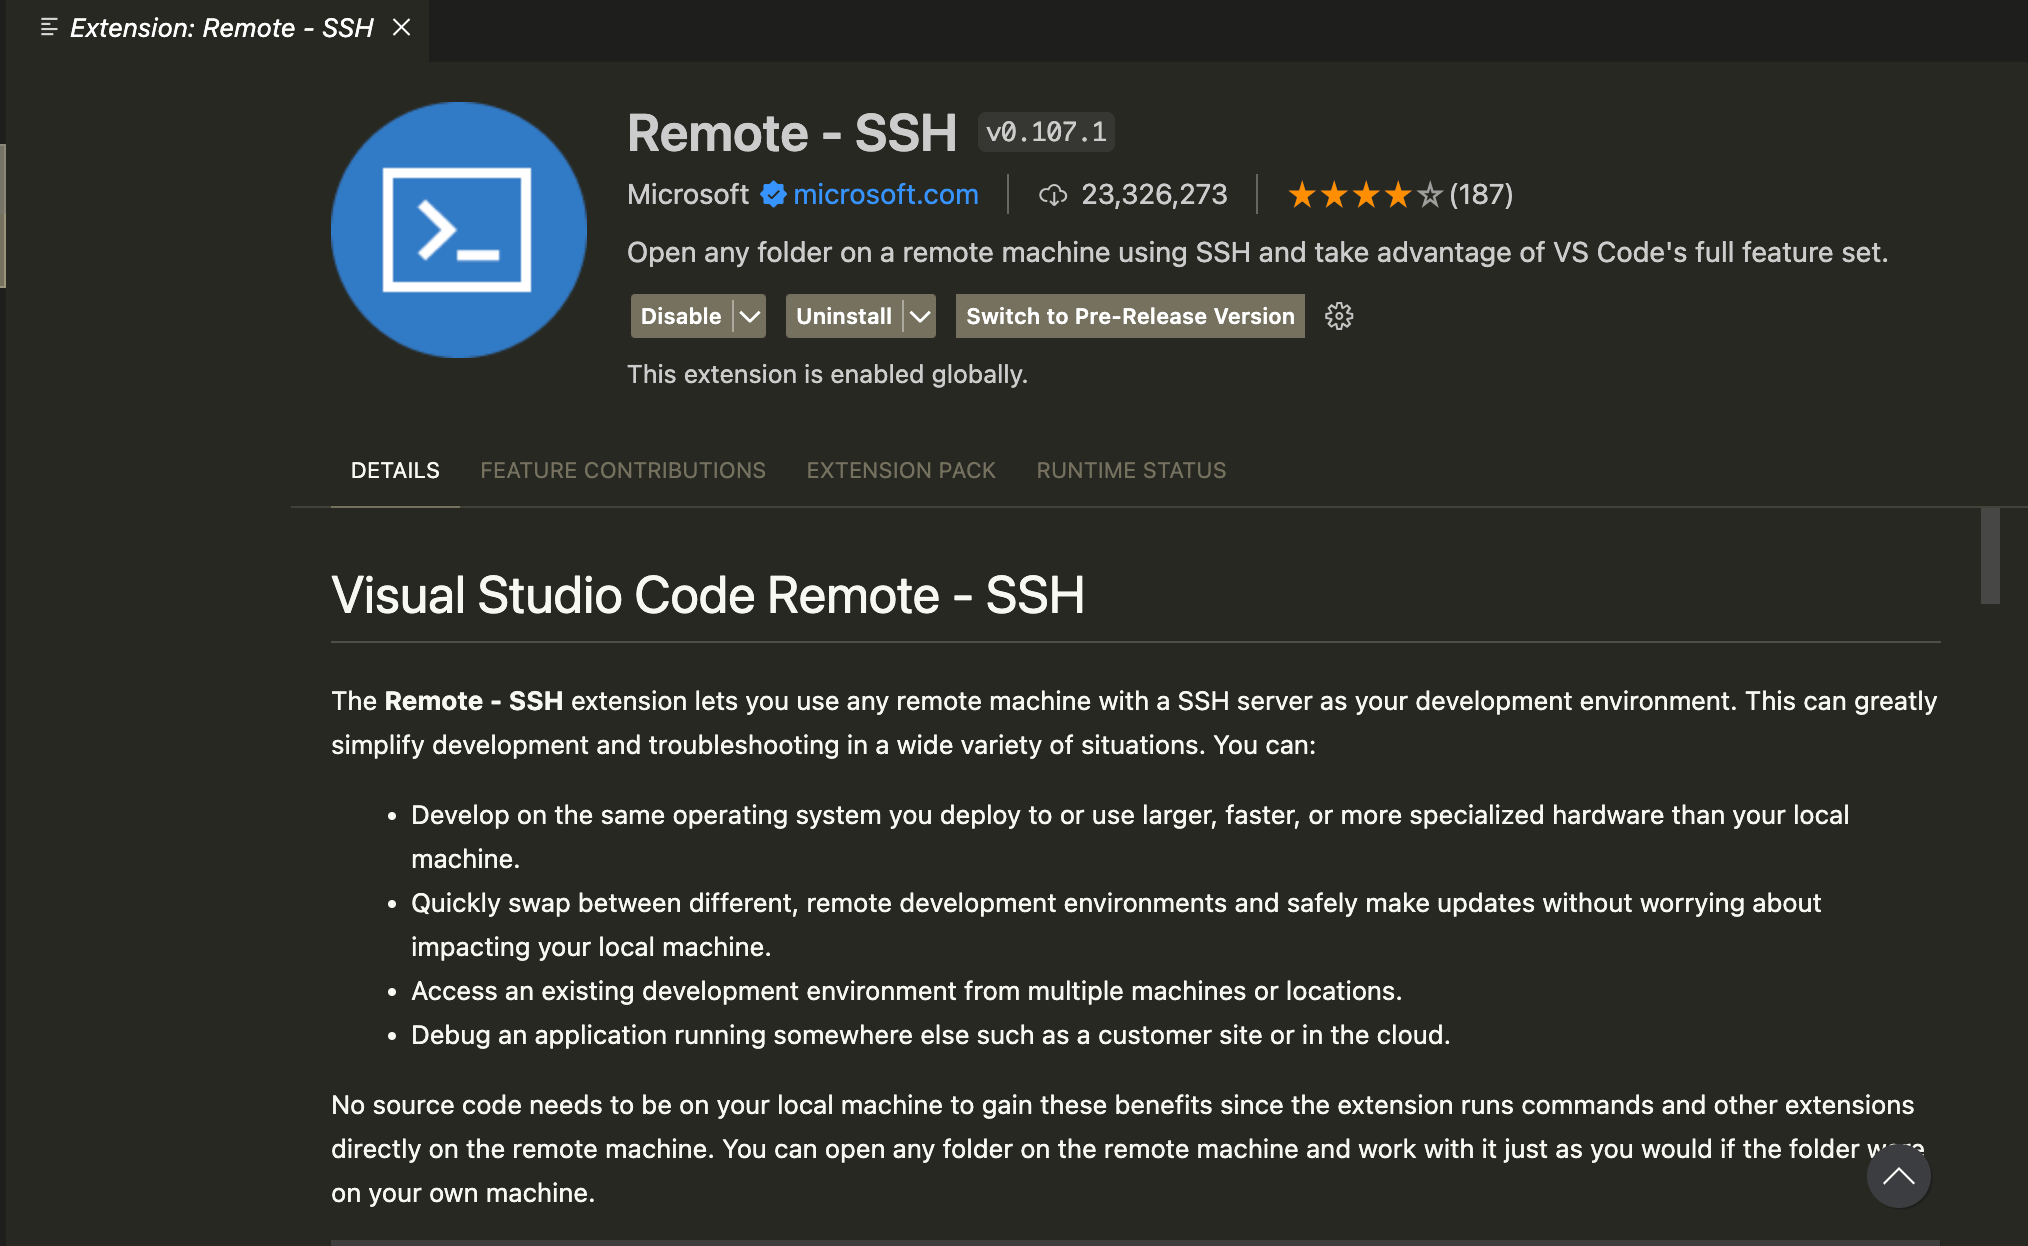Click the 23,326,273 install count

click(x=1154, y=194)
